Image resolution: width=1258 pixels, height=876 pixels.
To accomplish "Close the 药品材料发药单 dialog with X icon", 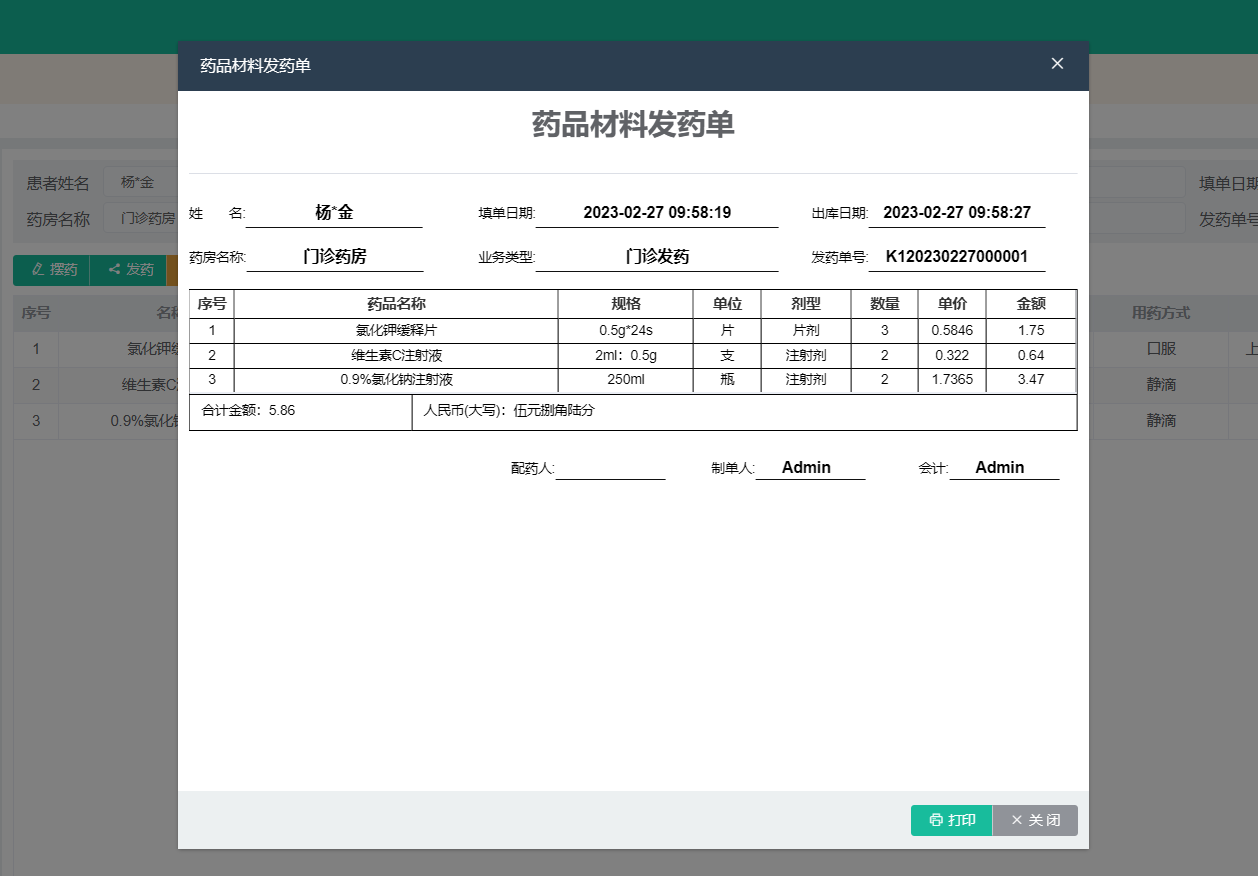I will tap(1057, 64).
